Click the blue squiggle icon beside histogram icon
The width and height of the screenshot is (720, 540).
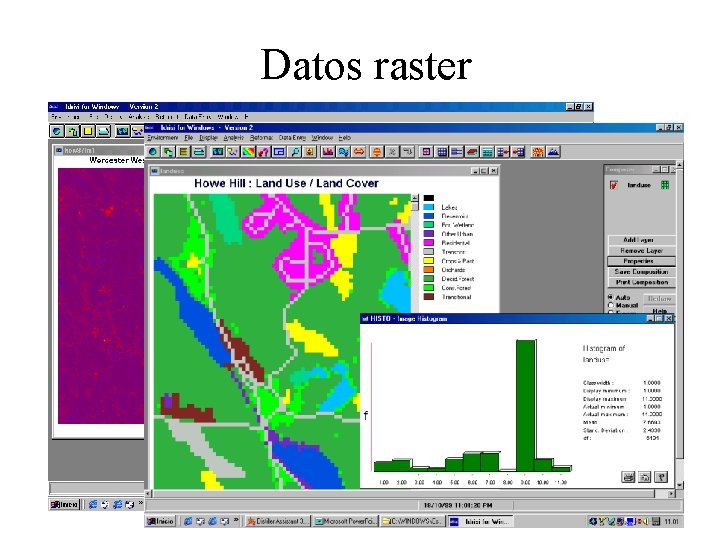click(343, 152)
